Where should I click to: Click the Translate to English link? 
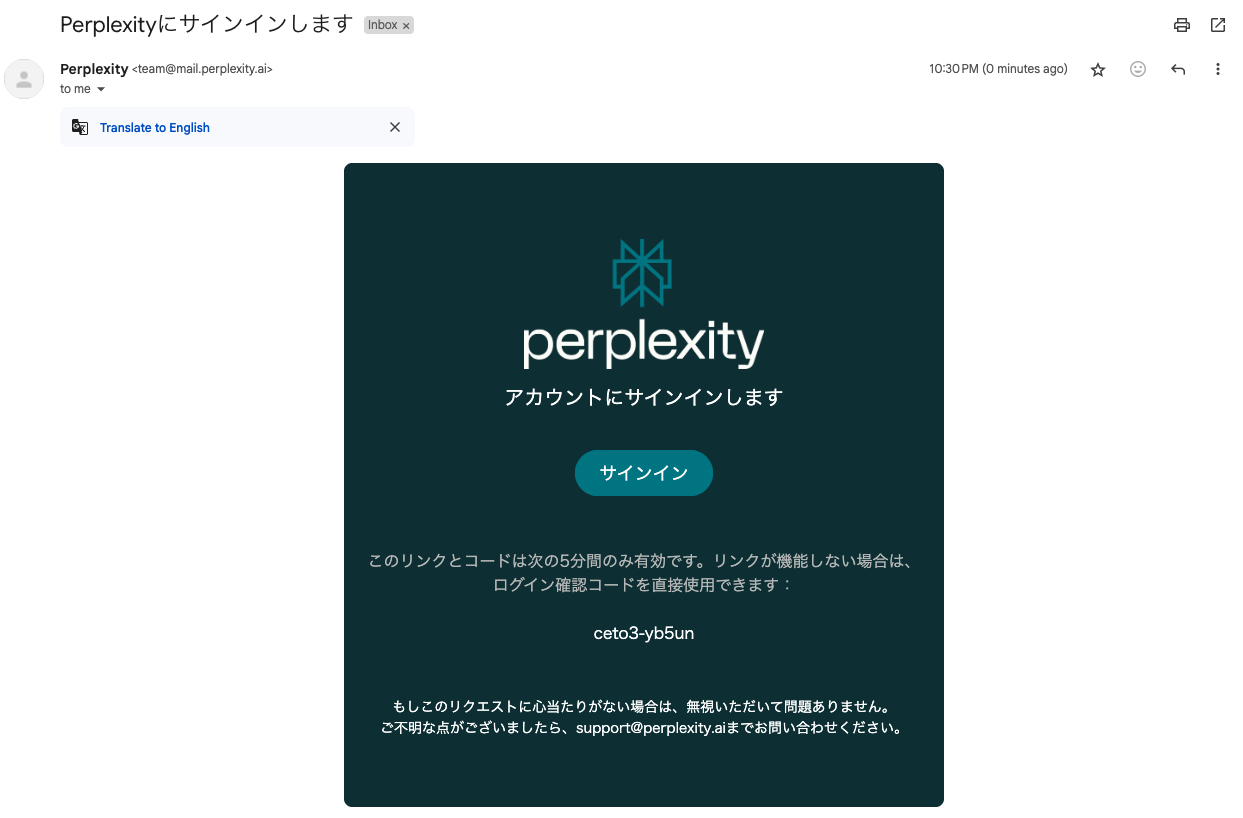pyautogui.click(x=155, y=127)
